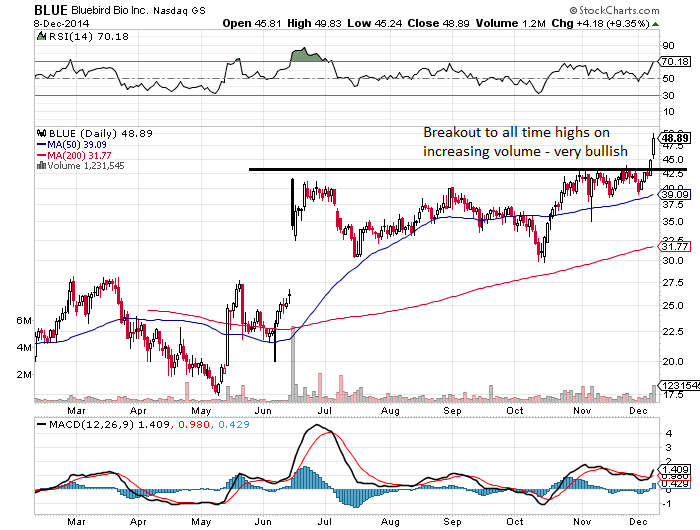Screen dimensions: 700x530
Task: Click the Sep label on MACD axis
Action: point(452,522)
